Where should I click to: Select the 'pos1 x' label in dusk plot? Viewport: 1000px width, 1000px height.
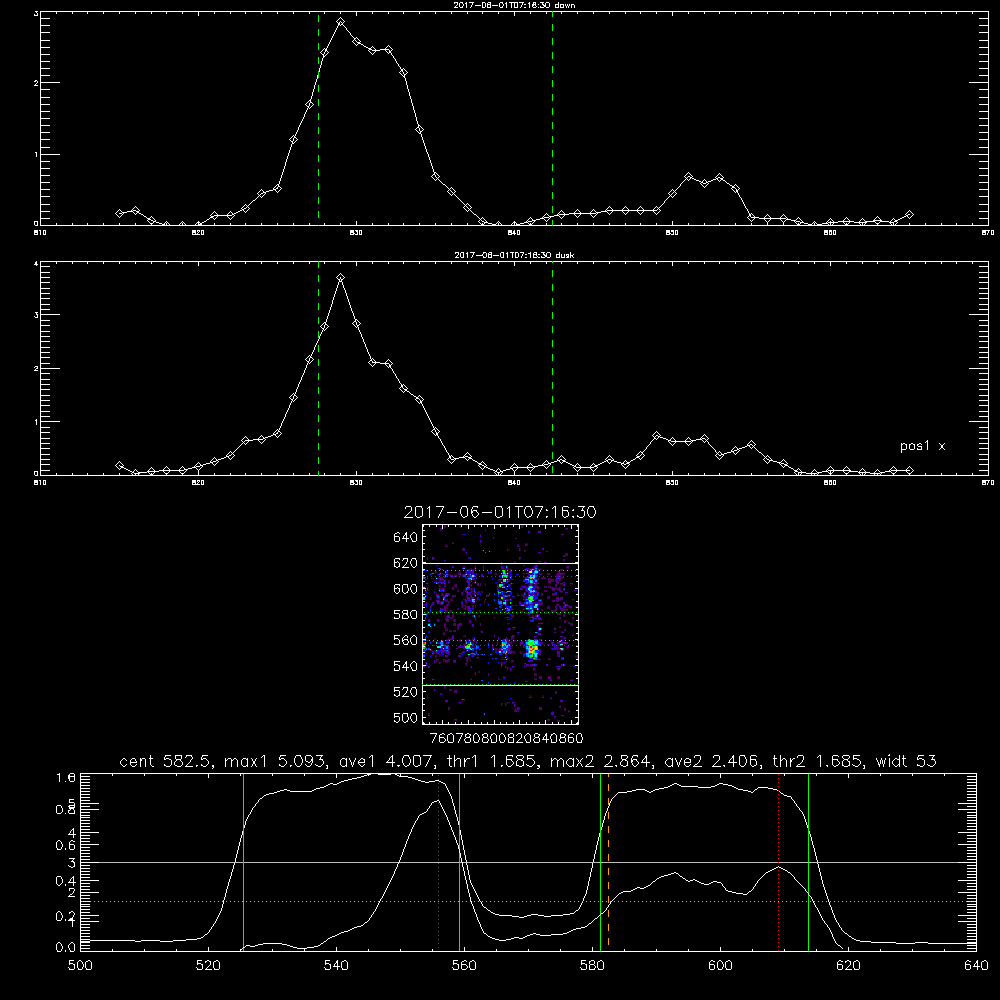(x=922, y=446)
